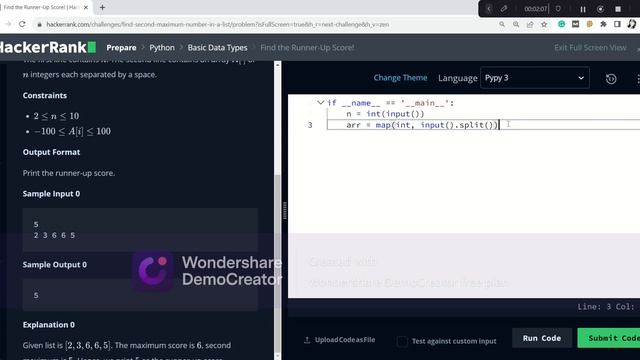Screen dimensions: 640x360
Task: Close the Find the Runner-Up Score tab
Action: click(x=86, y=7)
